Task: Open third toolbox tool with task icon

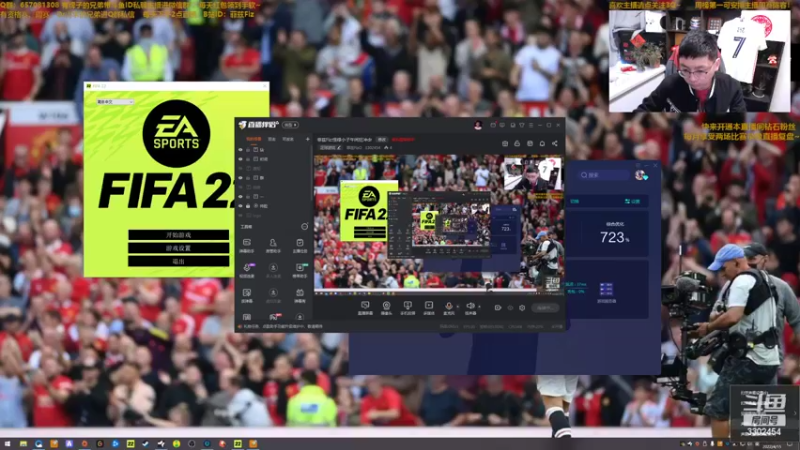Action: [x=299, y=245]
